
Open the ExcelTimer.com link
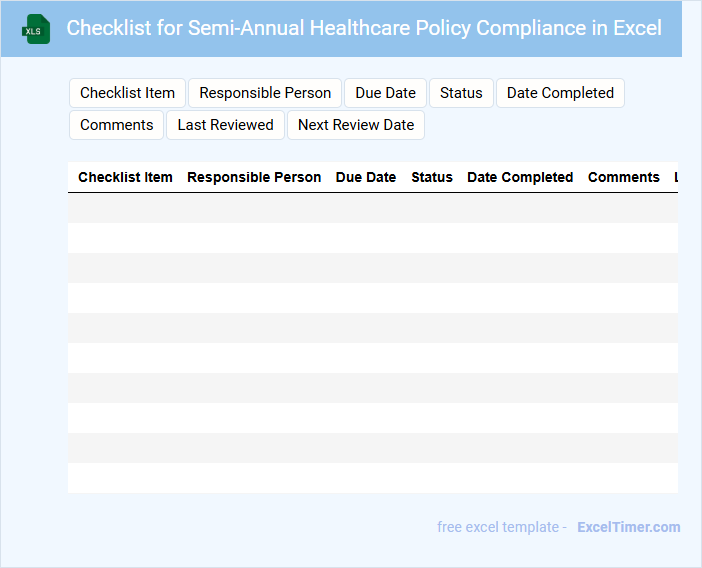[628, 527]
